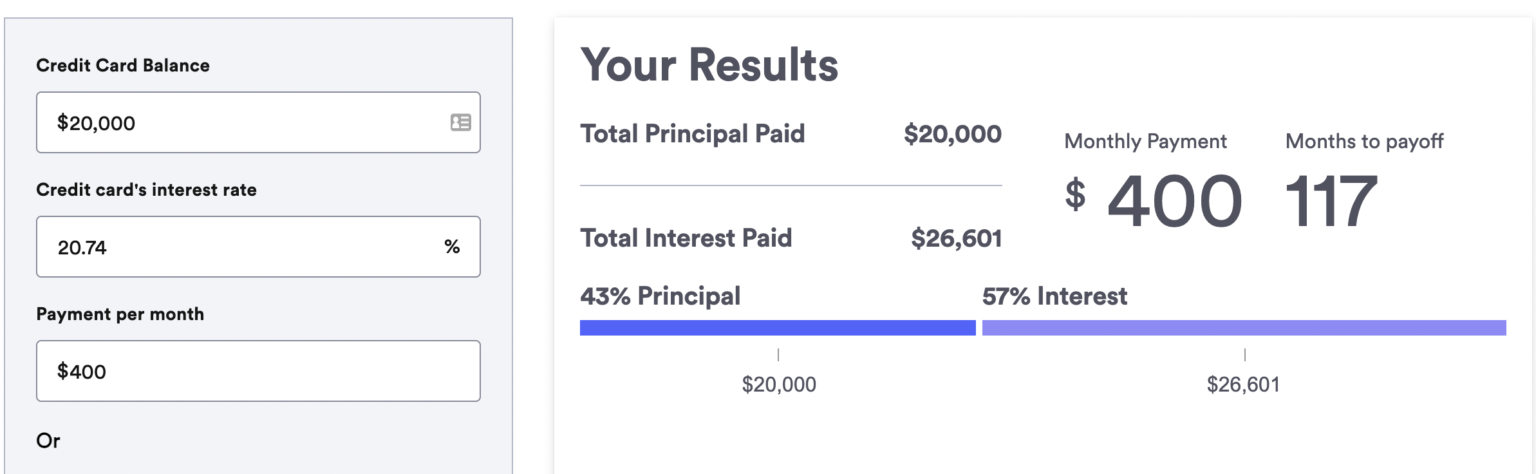Click the "57% Interest" label

1054,296
